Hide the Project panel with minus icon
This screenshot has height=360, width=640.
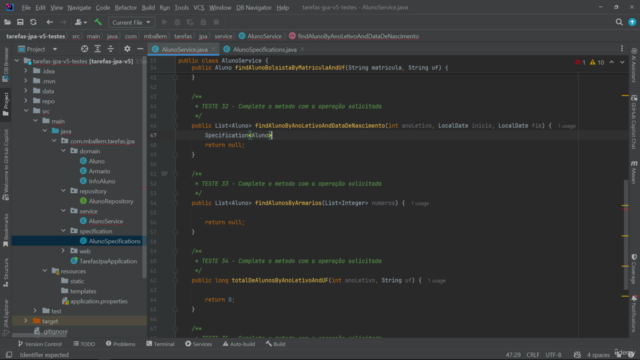pos(140,49)
